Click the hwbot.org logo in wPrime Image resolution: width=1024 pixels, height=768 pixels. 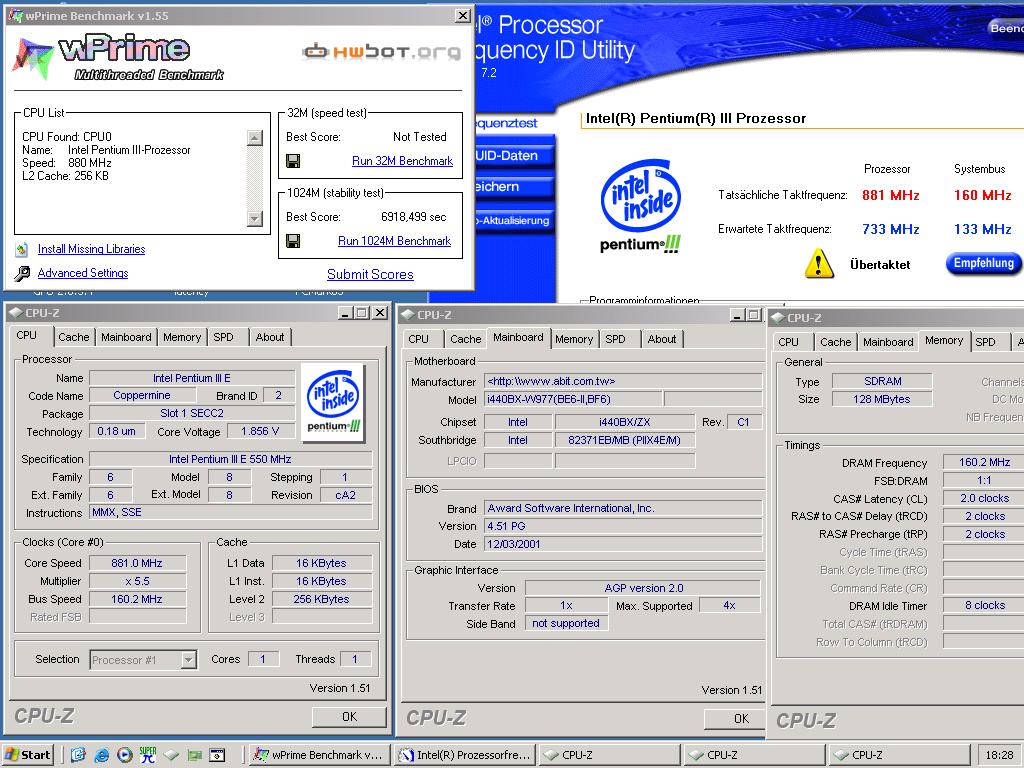pyautogui.click(x=381, y=51)
